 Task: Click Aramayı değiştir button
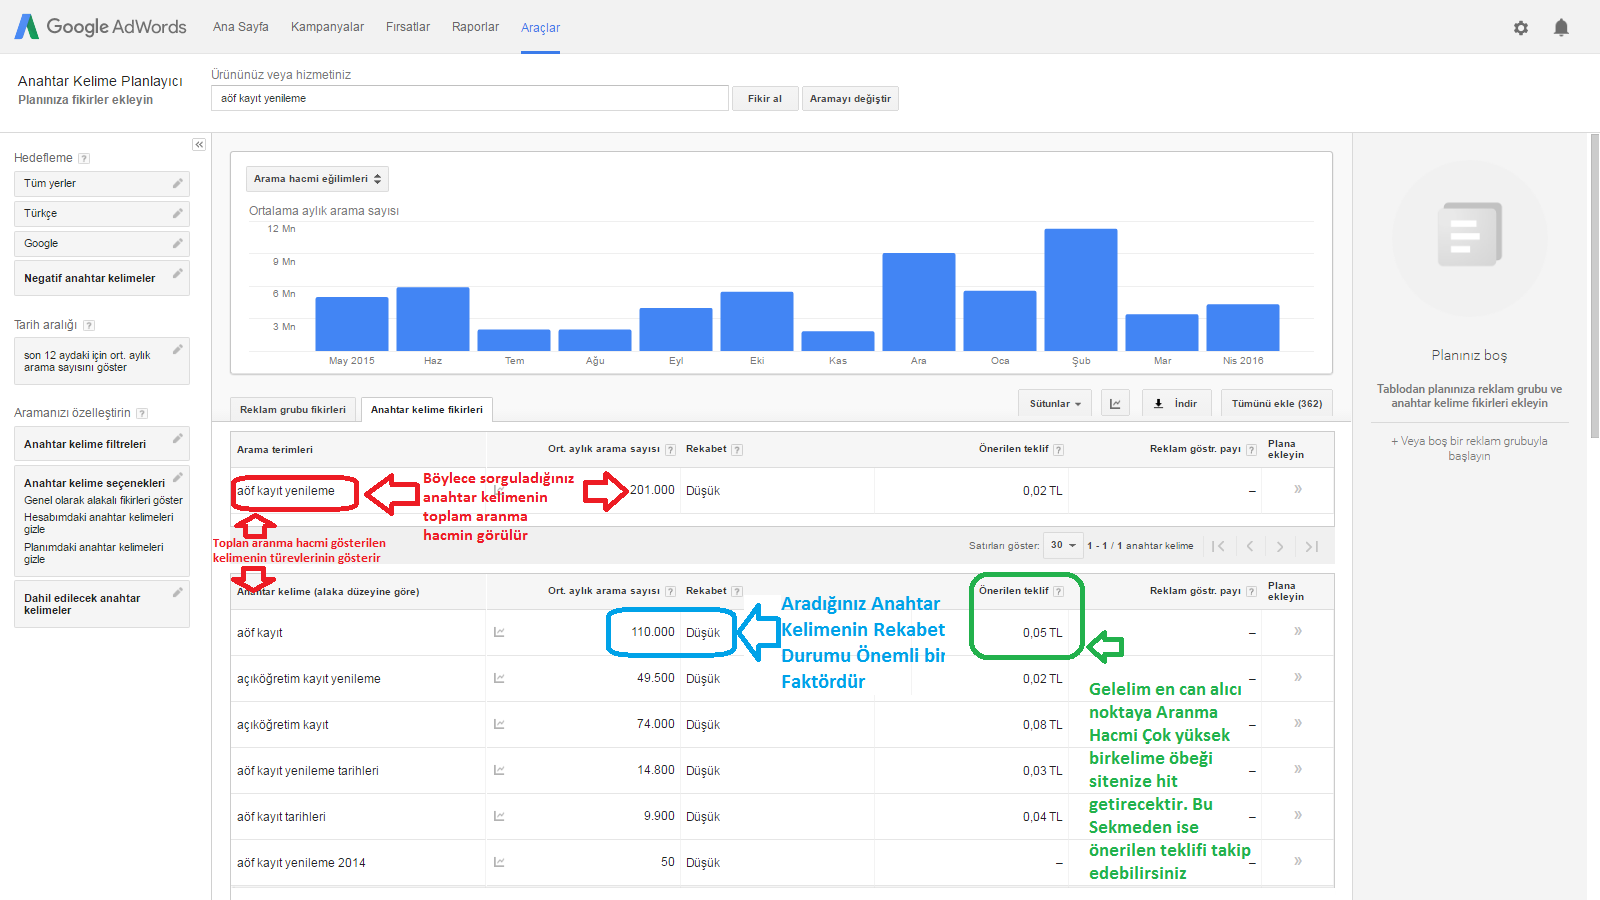850,98
